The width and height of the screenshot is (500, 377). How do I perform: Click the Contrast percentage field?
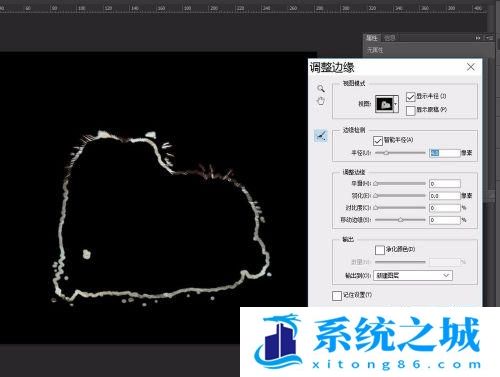[x=445, y=208]
